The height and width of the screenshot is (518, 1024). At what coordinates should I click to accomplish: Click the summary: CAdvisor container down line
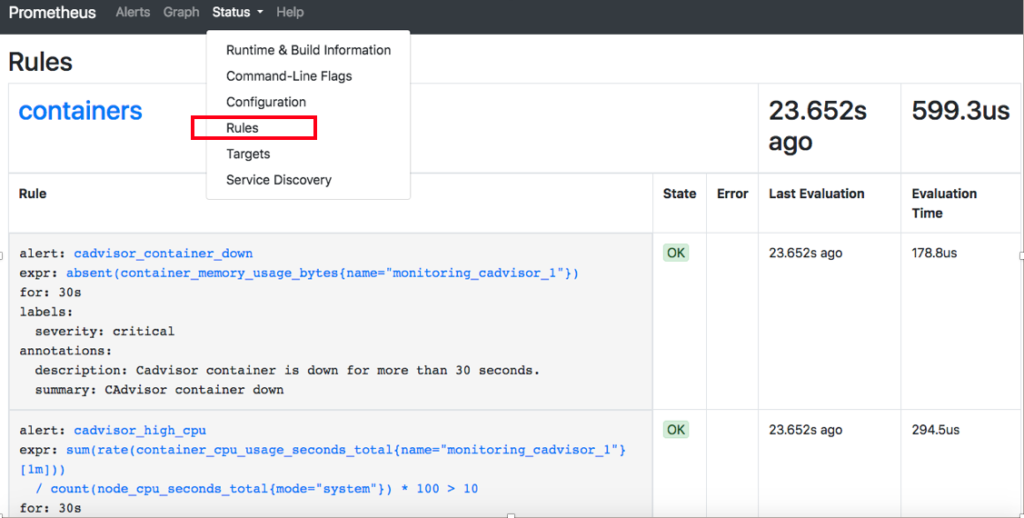pyautogui.click(x=159, y=390)
